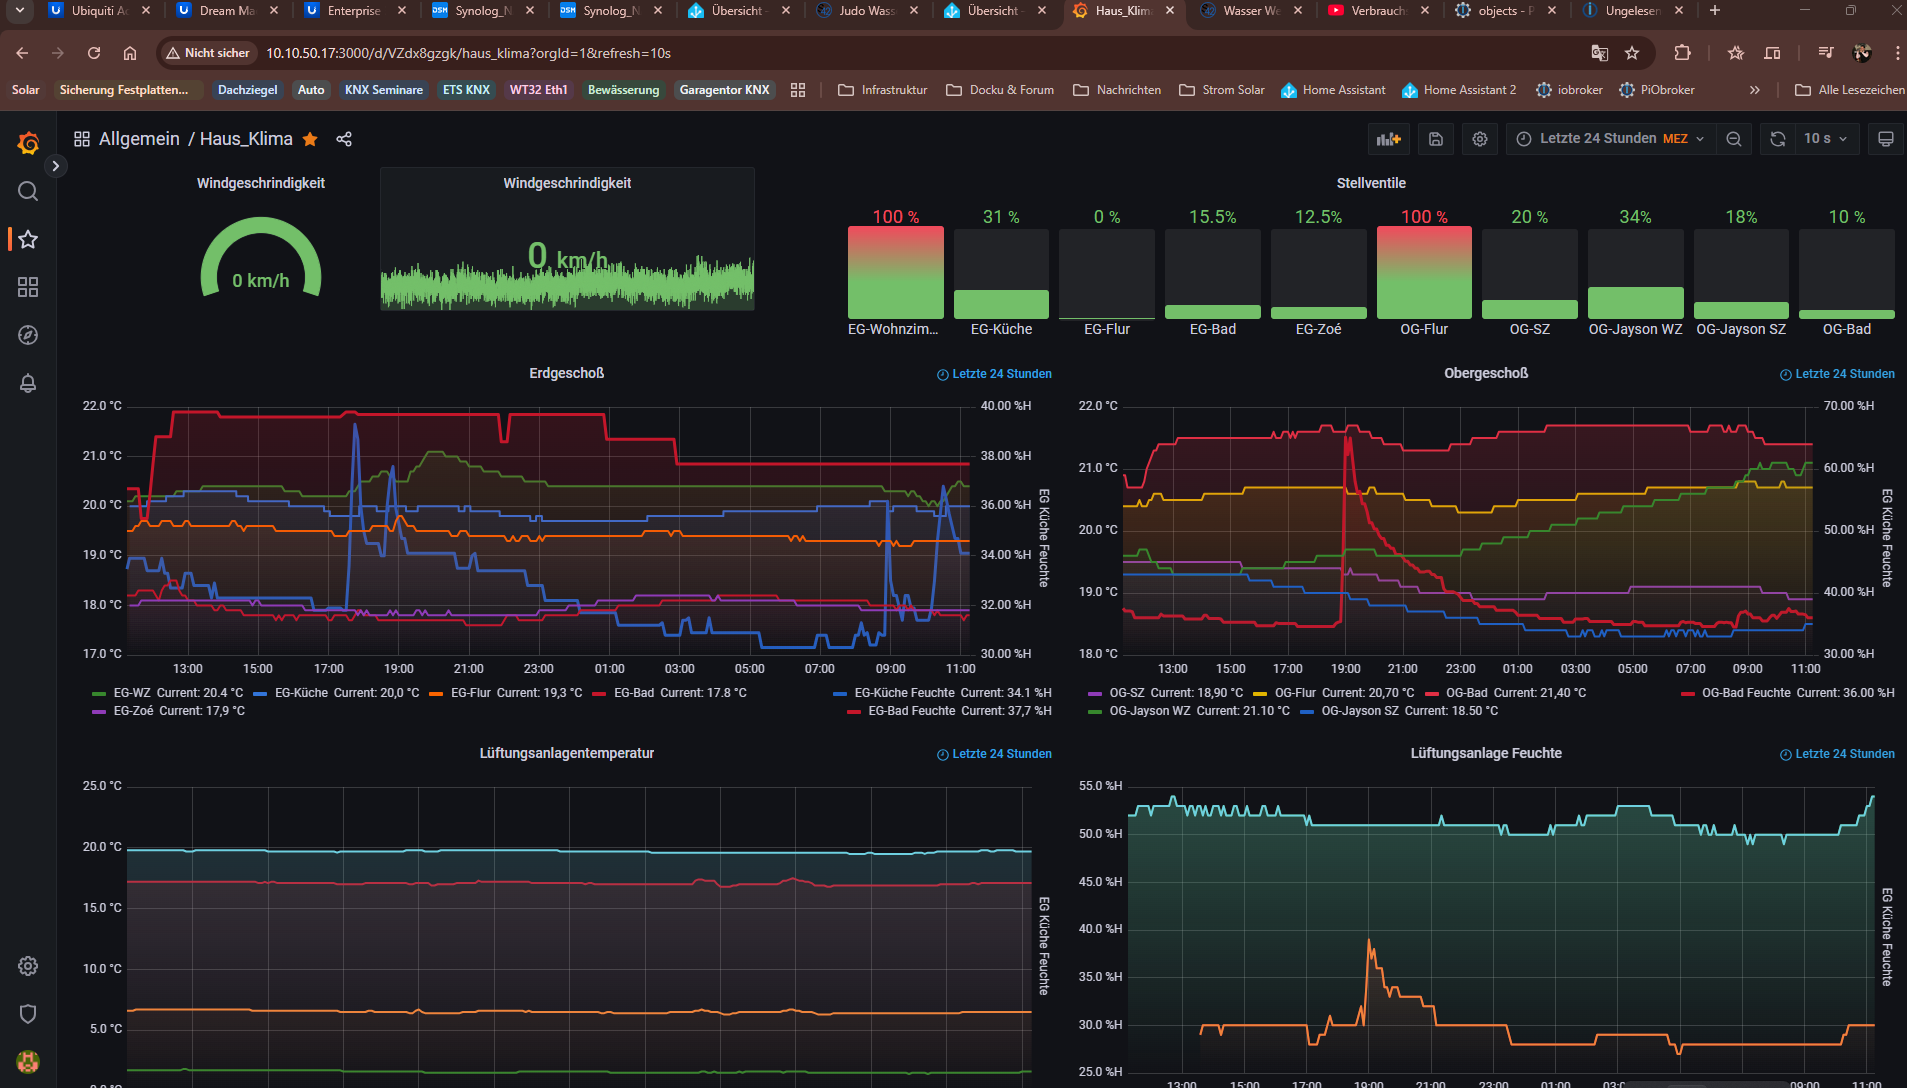1907x1088 pixels.
Task: Click the Grafana logo home icon
Action: pyautogui.click(x=28, y=143)
